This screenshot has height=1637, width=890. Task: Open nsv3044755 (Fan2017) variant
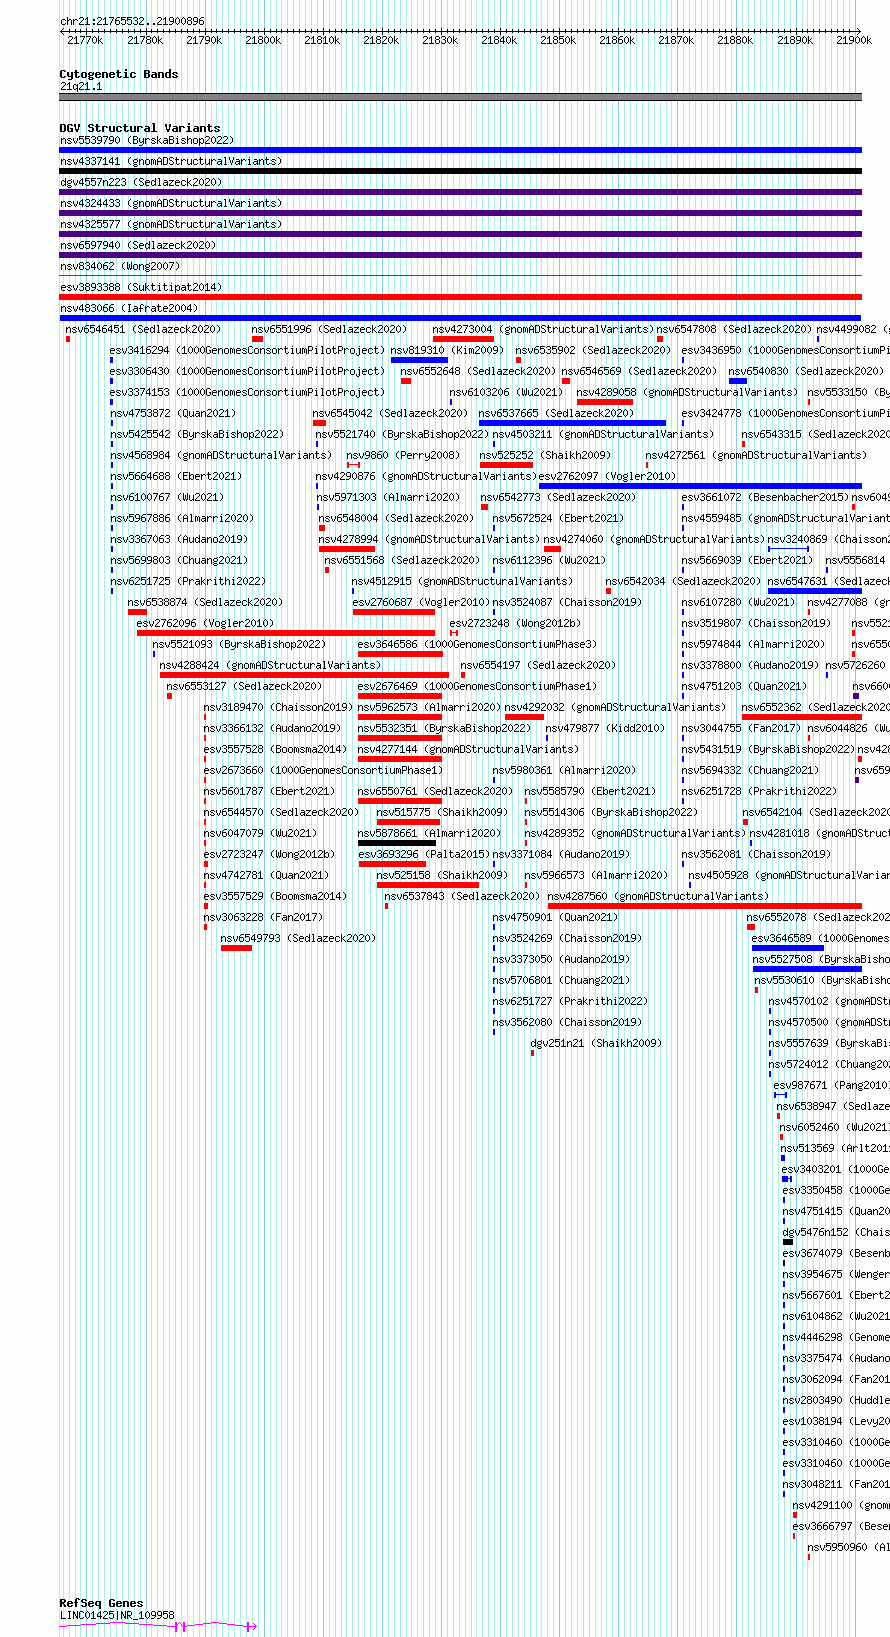point(742,729)
